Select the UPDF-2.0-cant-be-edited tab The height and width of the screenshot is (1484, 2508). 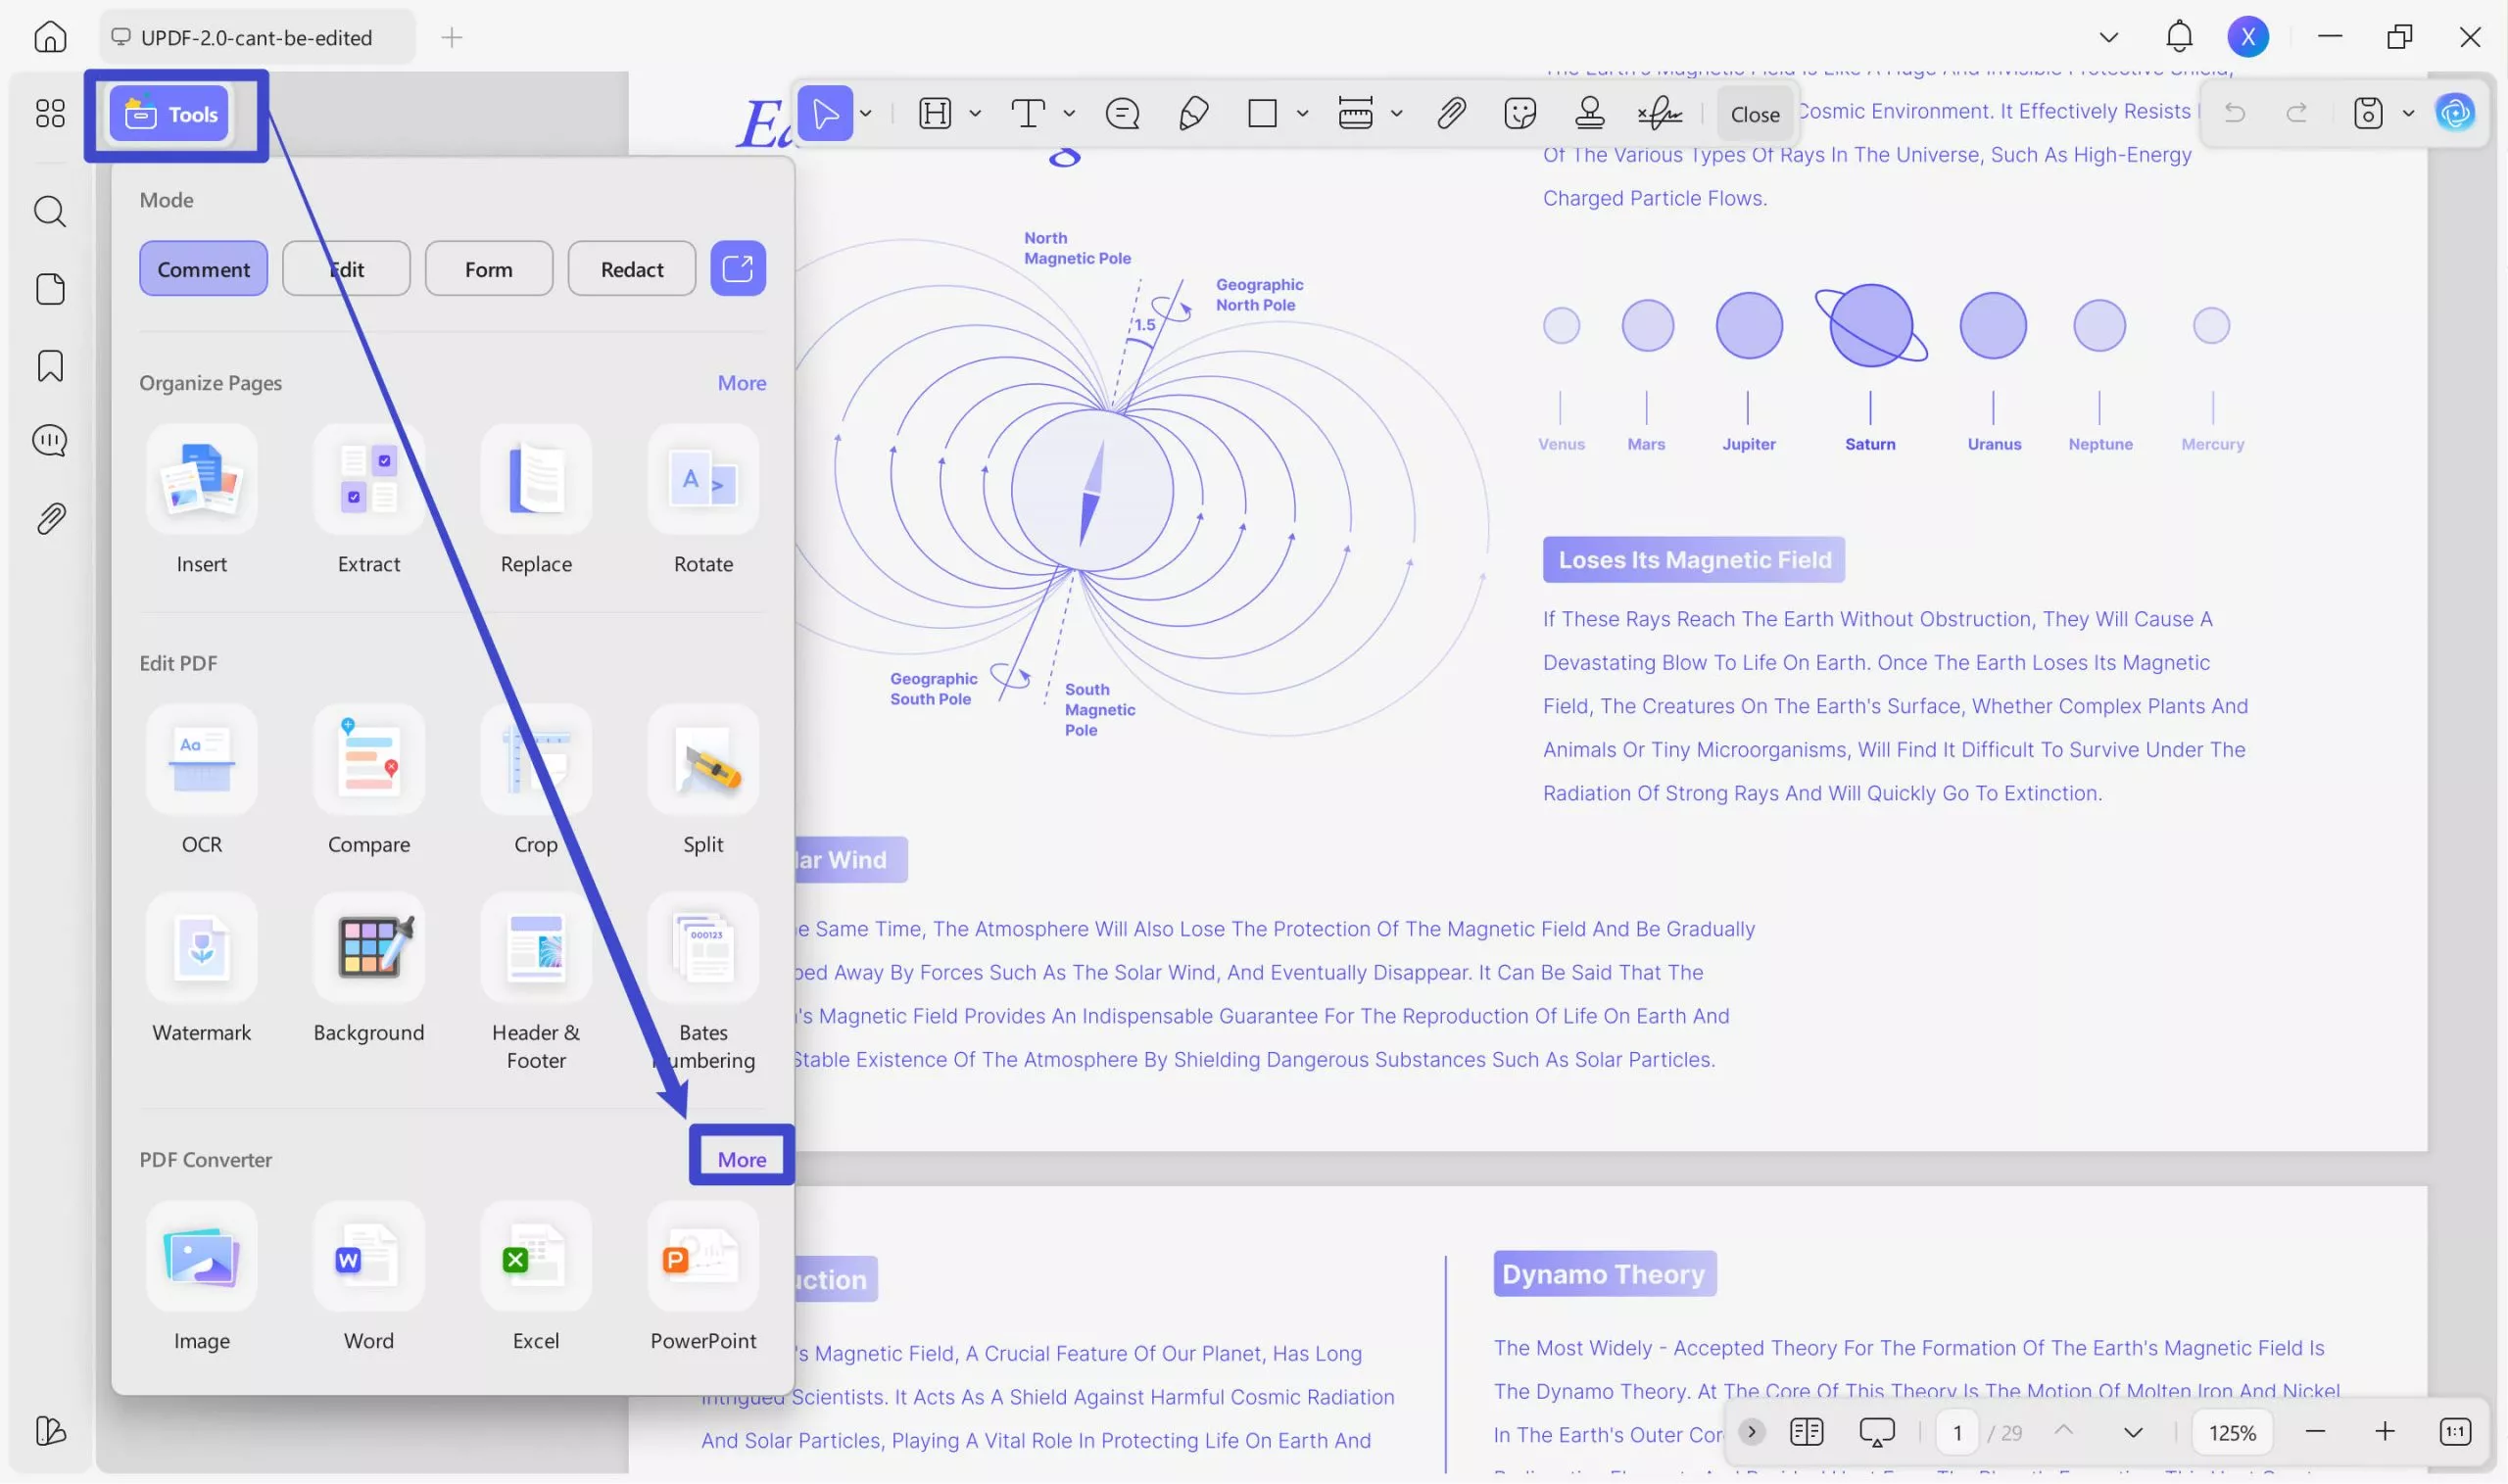click(x=257, y=37)
